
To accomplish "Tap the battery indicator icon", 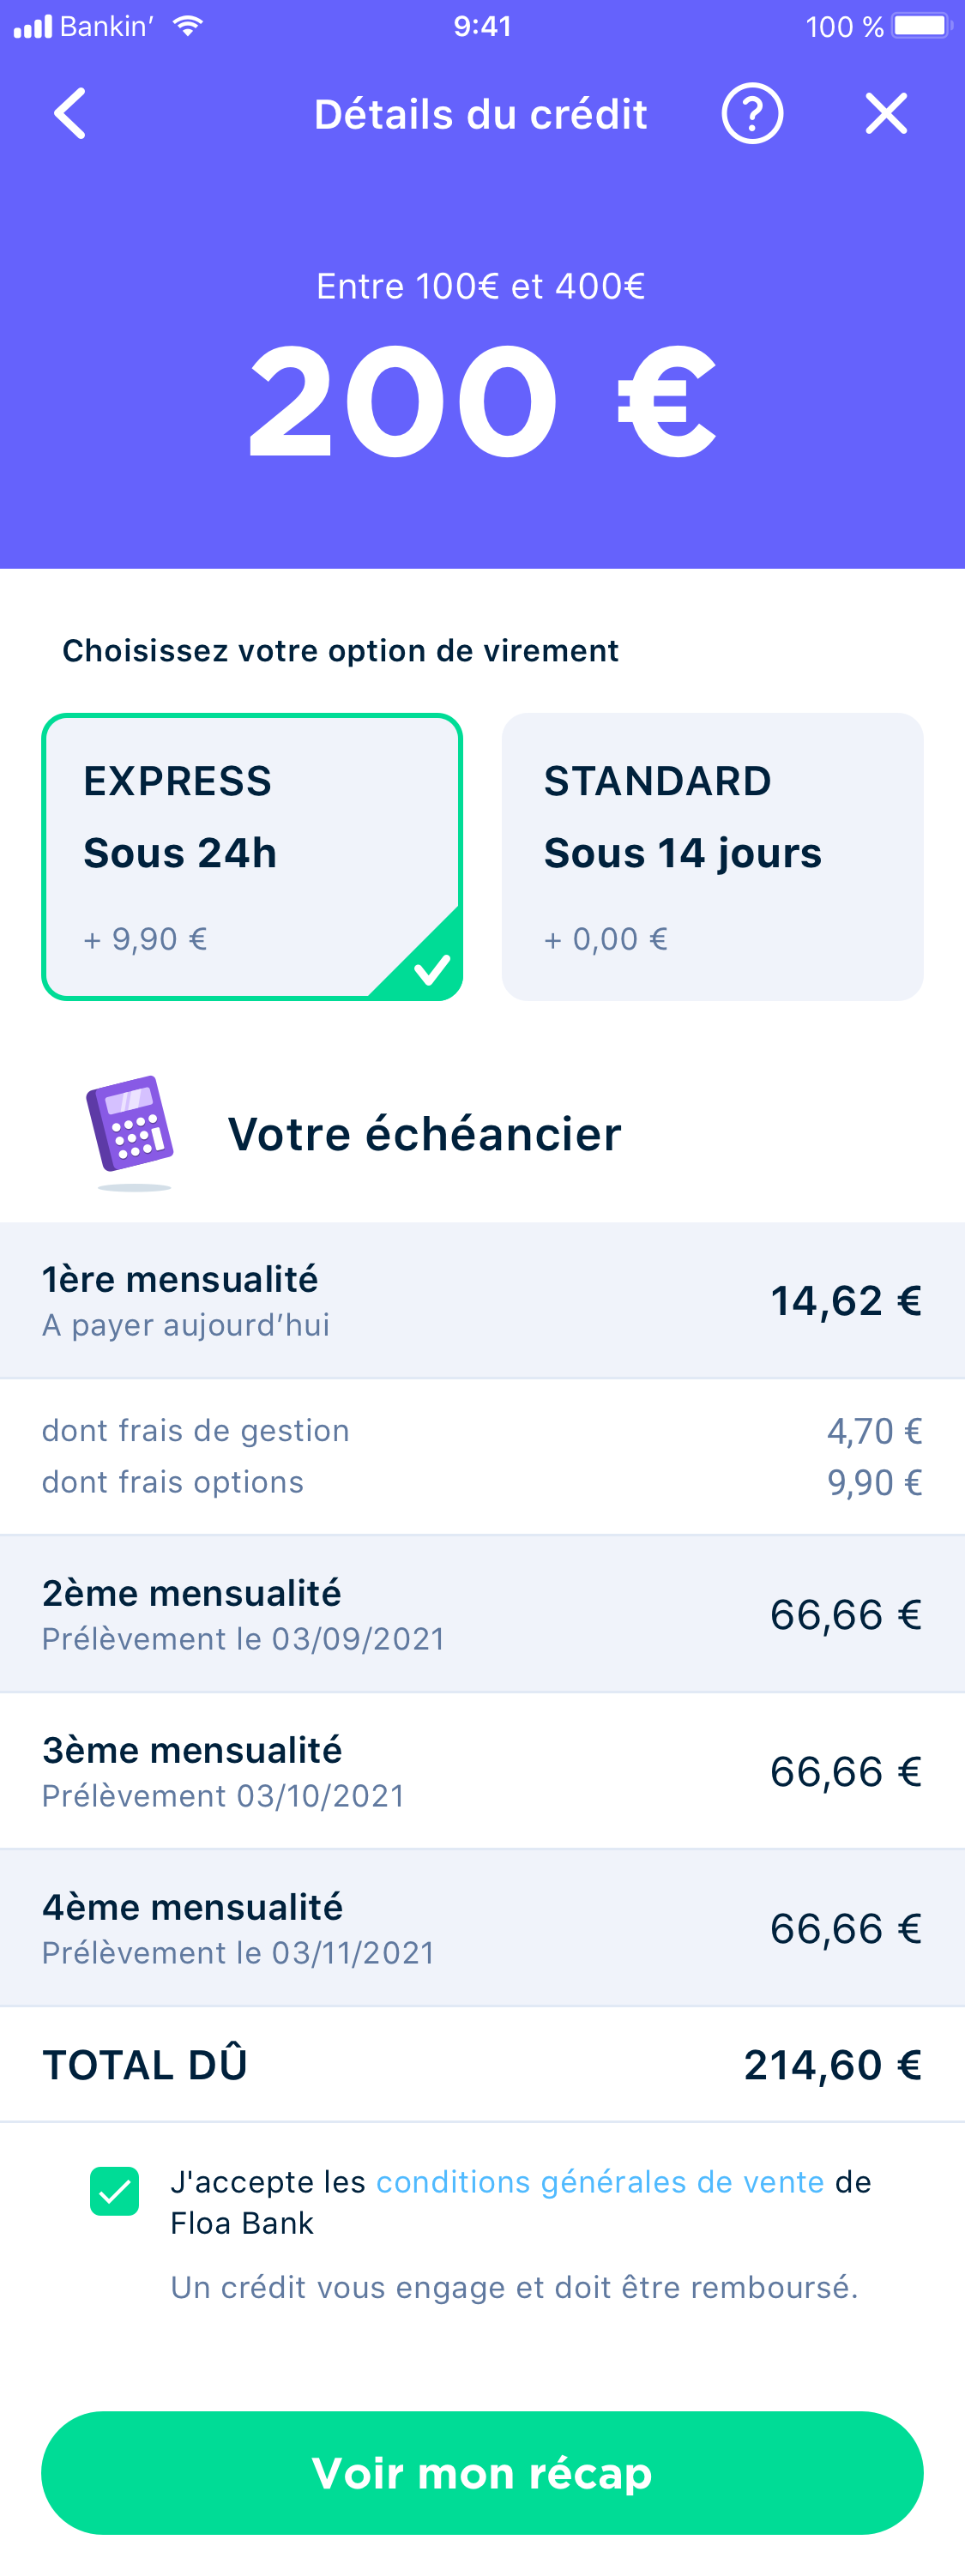I will (922, 26).
